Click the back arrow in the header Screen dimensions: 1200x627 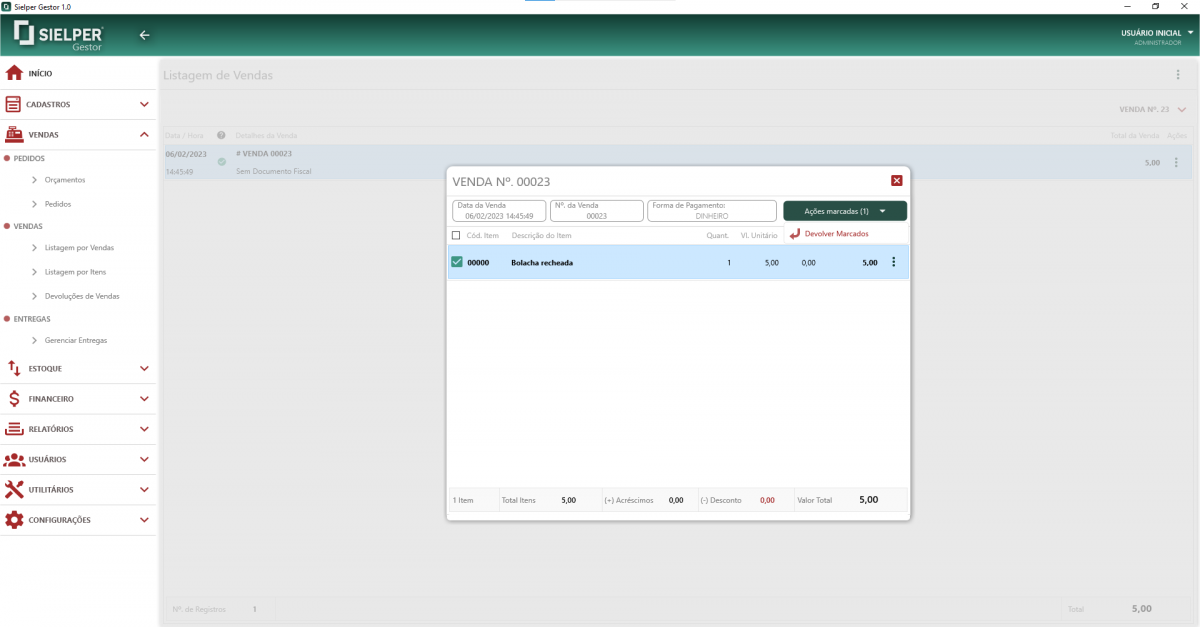pyautogui.click(x=144, y=35)
